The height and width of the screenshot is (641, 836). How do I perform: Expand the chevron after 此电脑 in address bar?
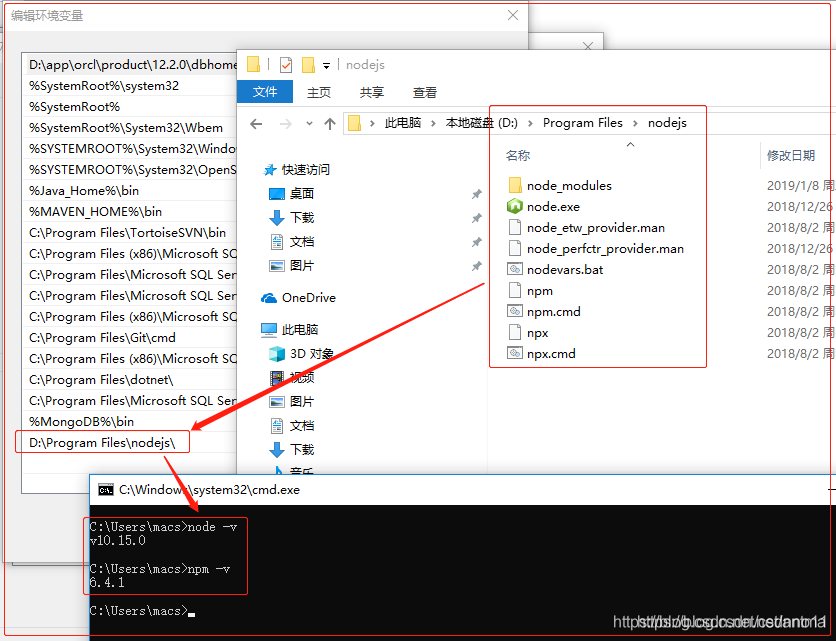coord(433,123)
